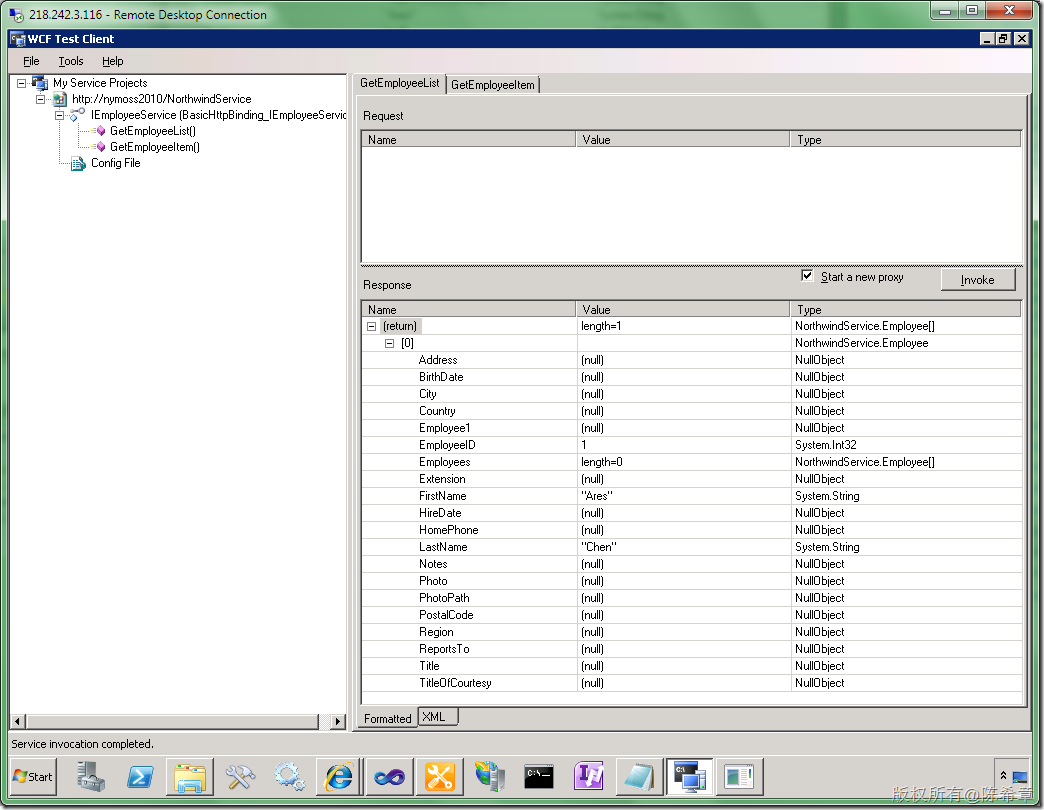Open Visual Studio infinity icon in taskbar
This screenshot has height=810, width=1044.
coord(390,777)
